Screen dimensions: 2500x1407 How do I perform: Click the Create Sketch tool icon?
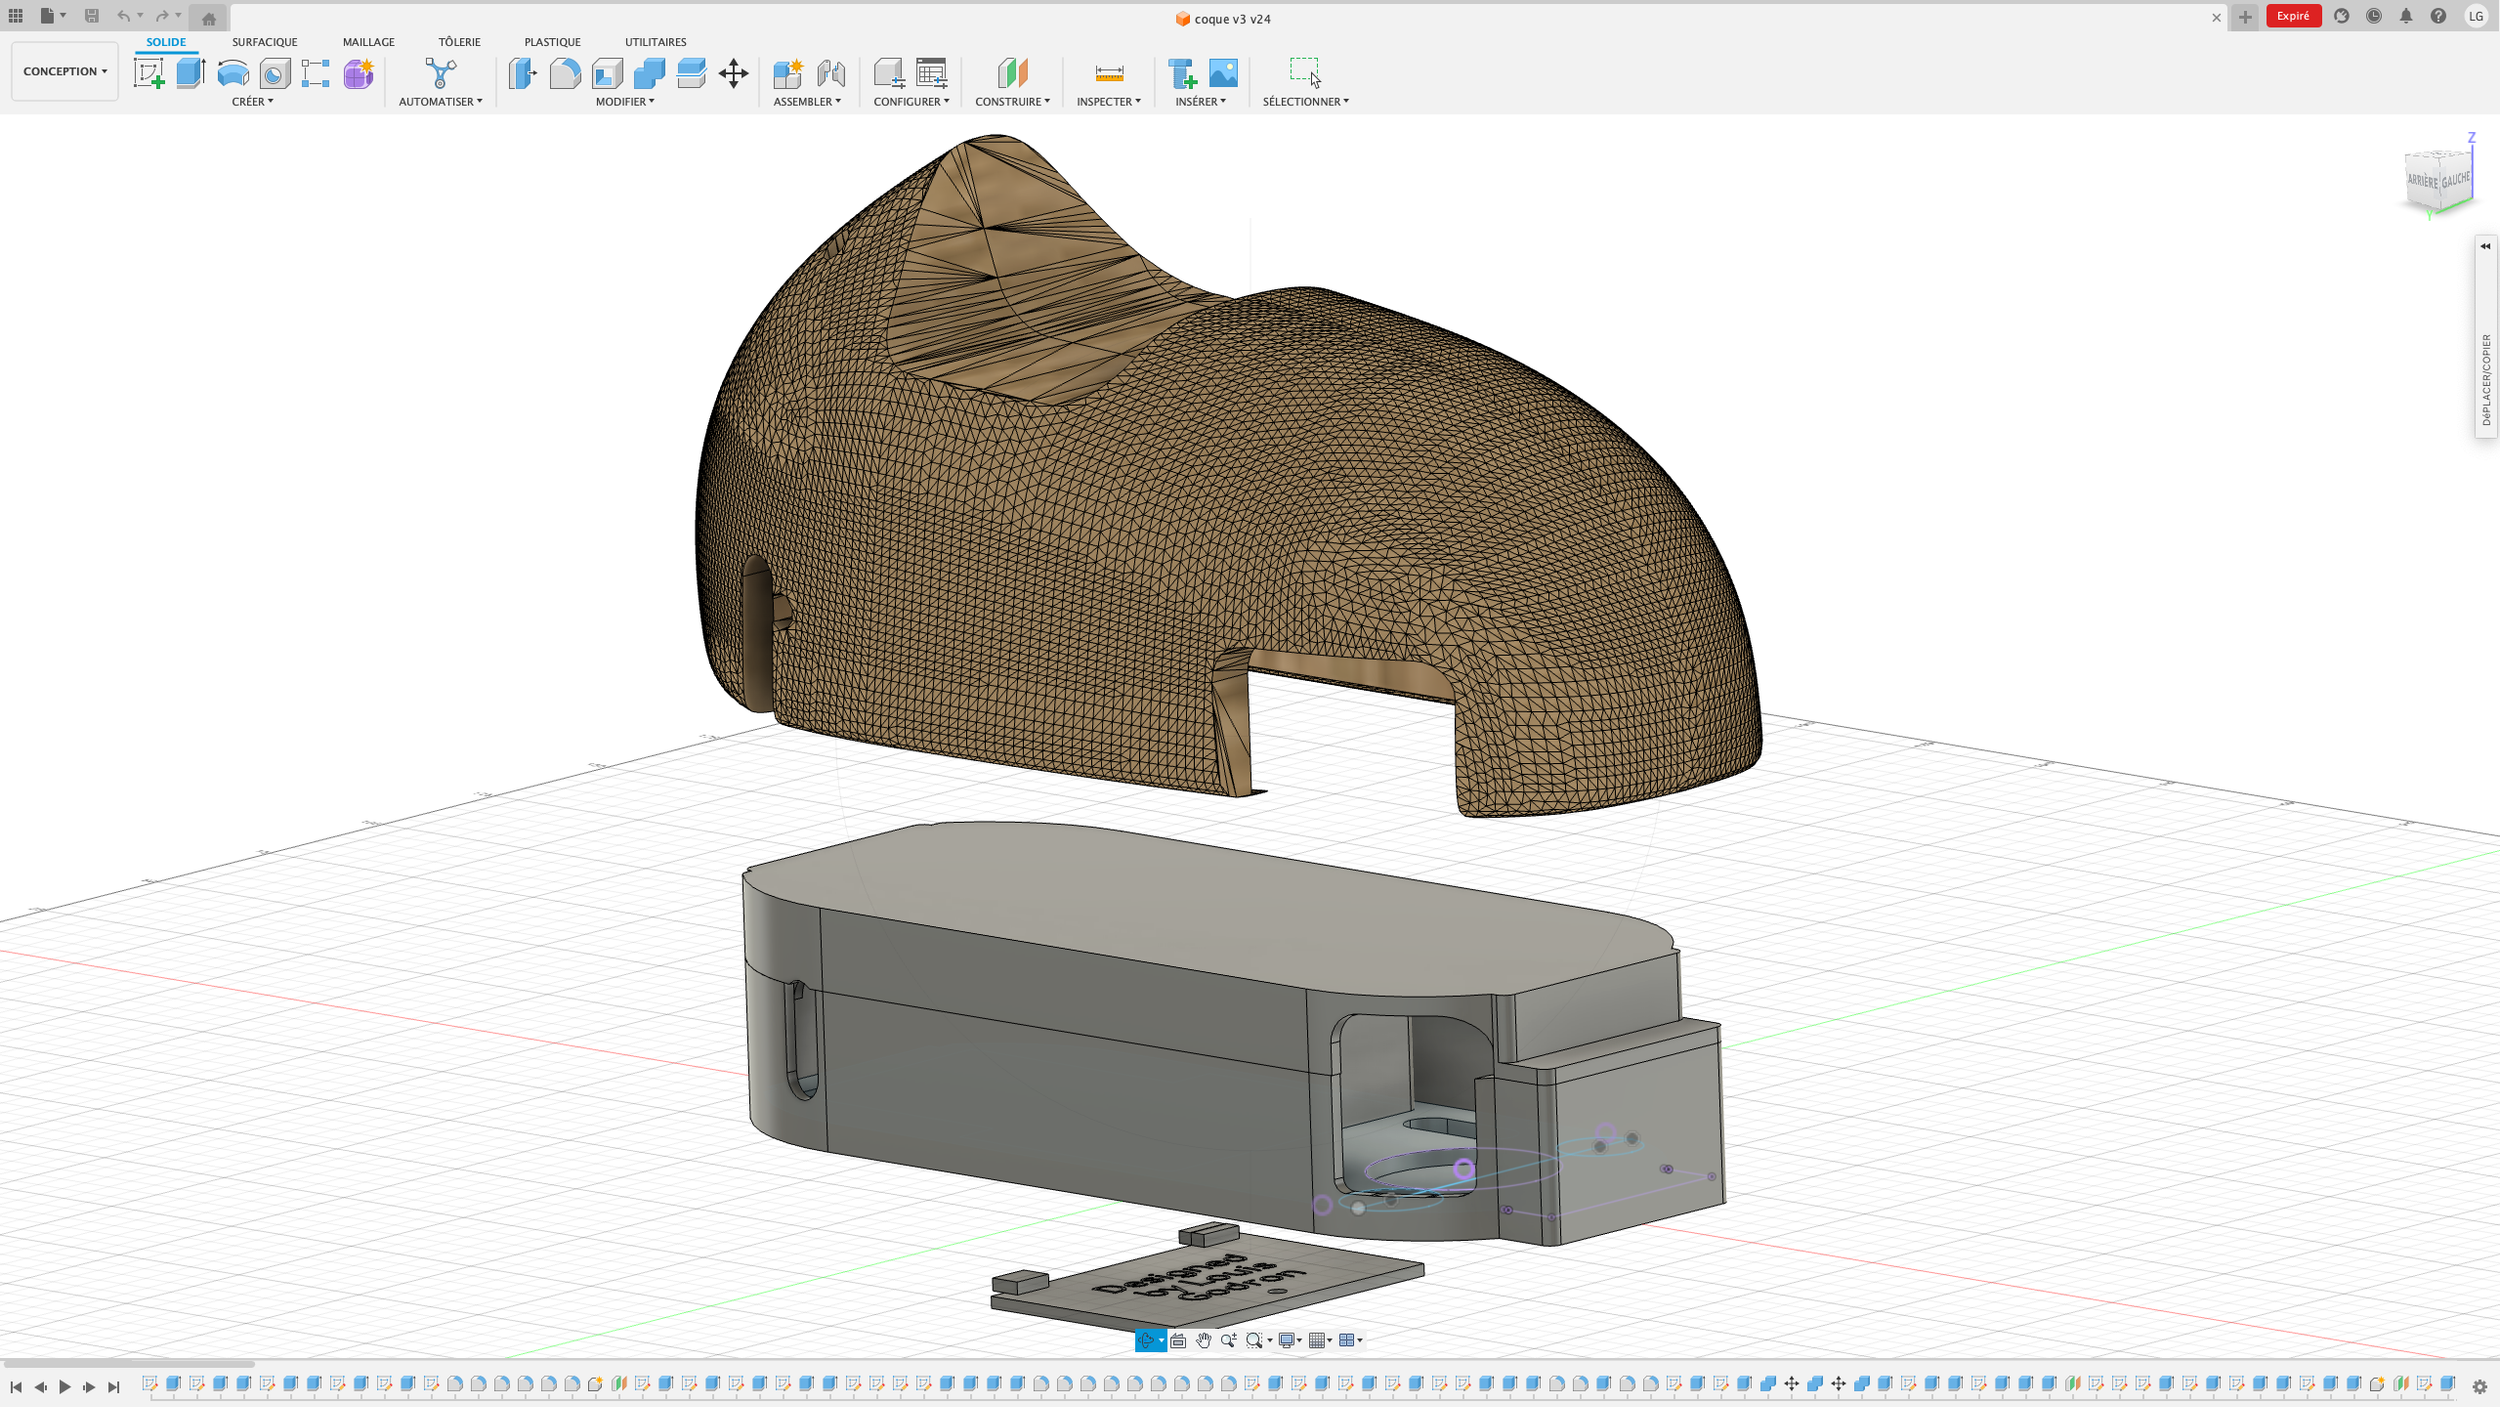pyautogui.click(x=149, y=73)
